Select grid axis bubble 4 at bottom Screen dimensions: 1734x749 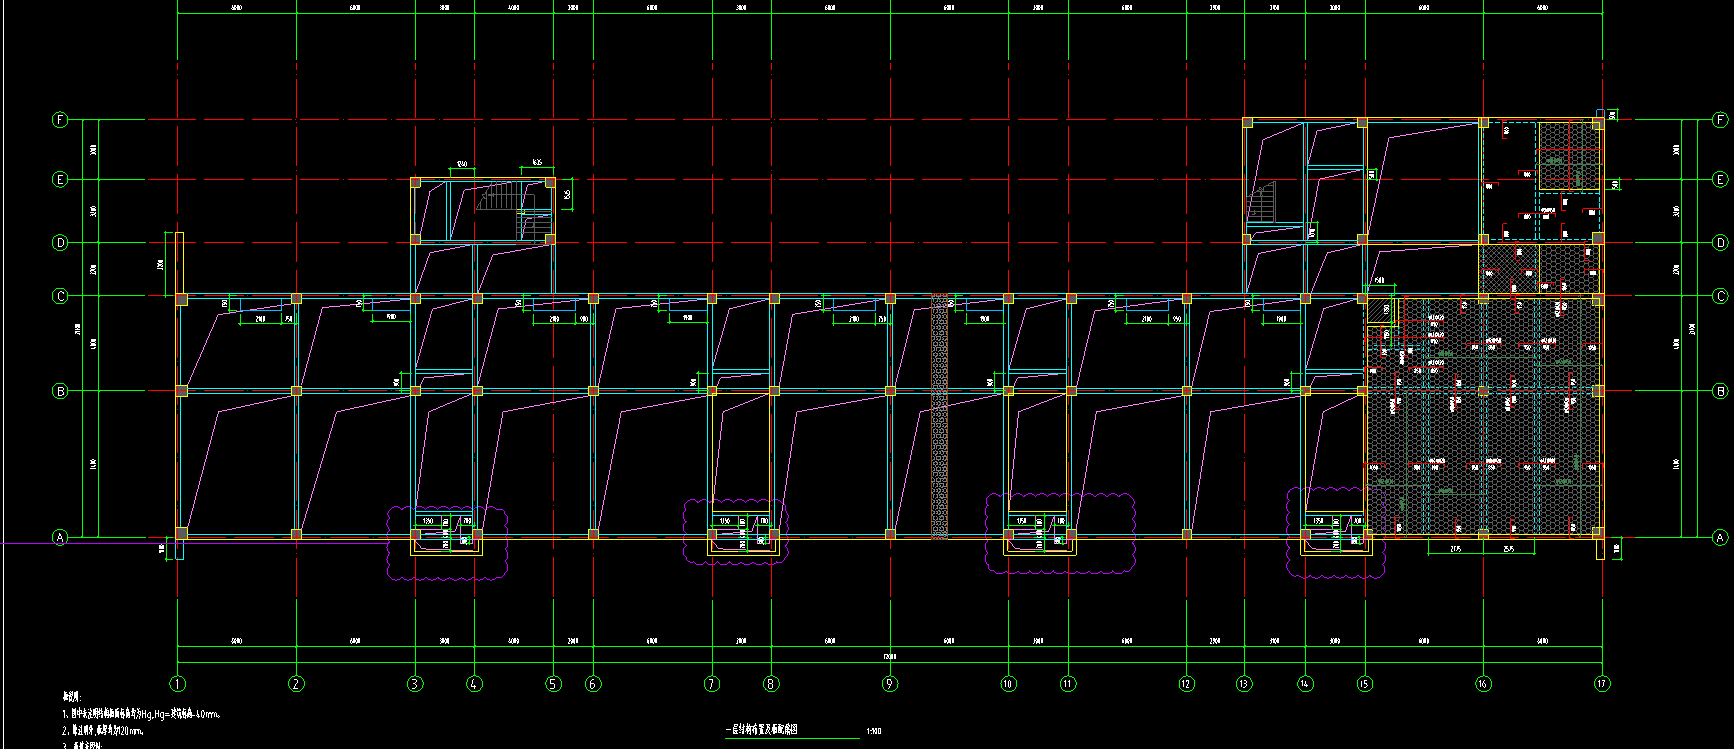pos(475,684)
